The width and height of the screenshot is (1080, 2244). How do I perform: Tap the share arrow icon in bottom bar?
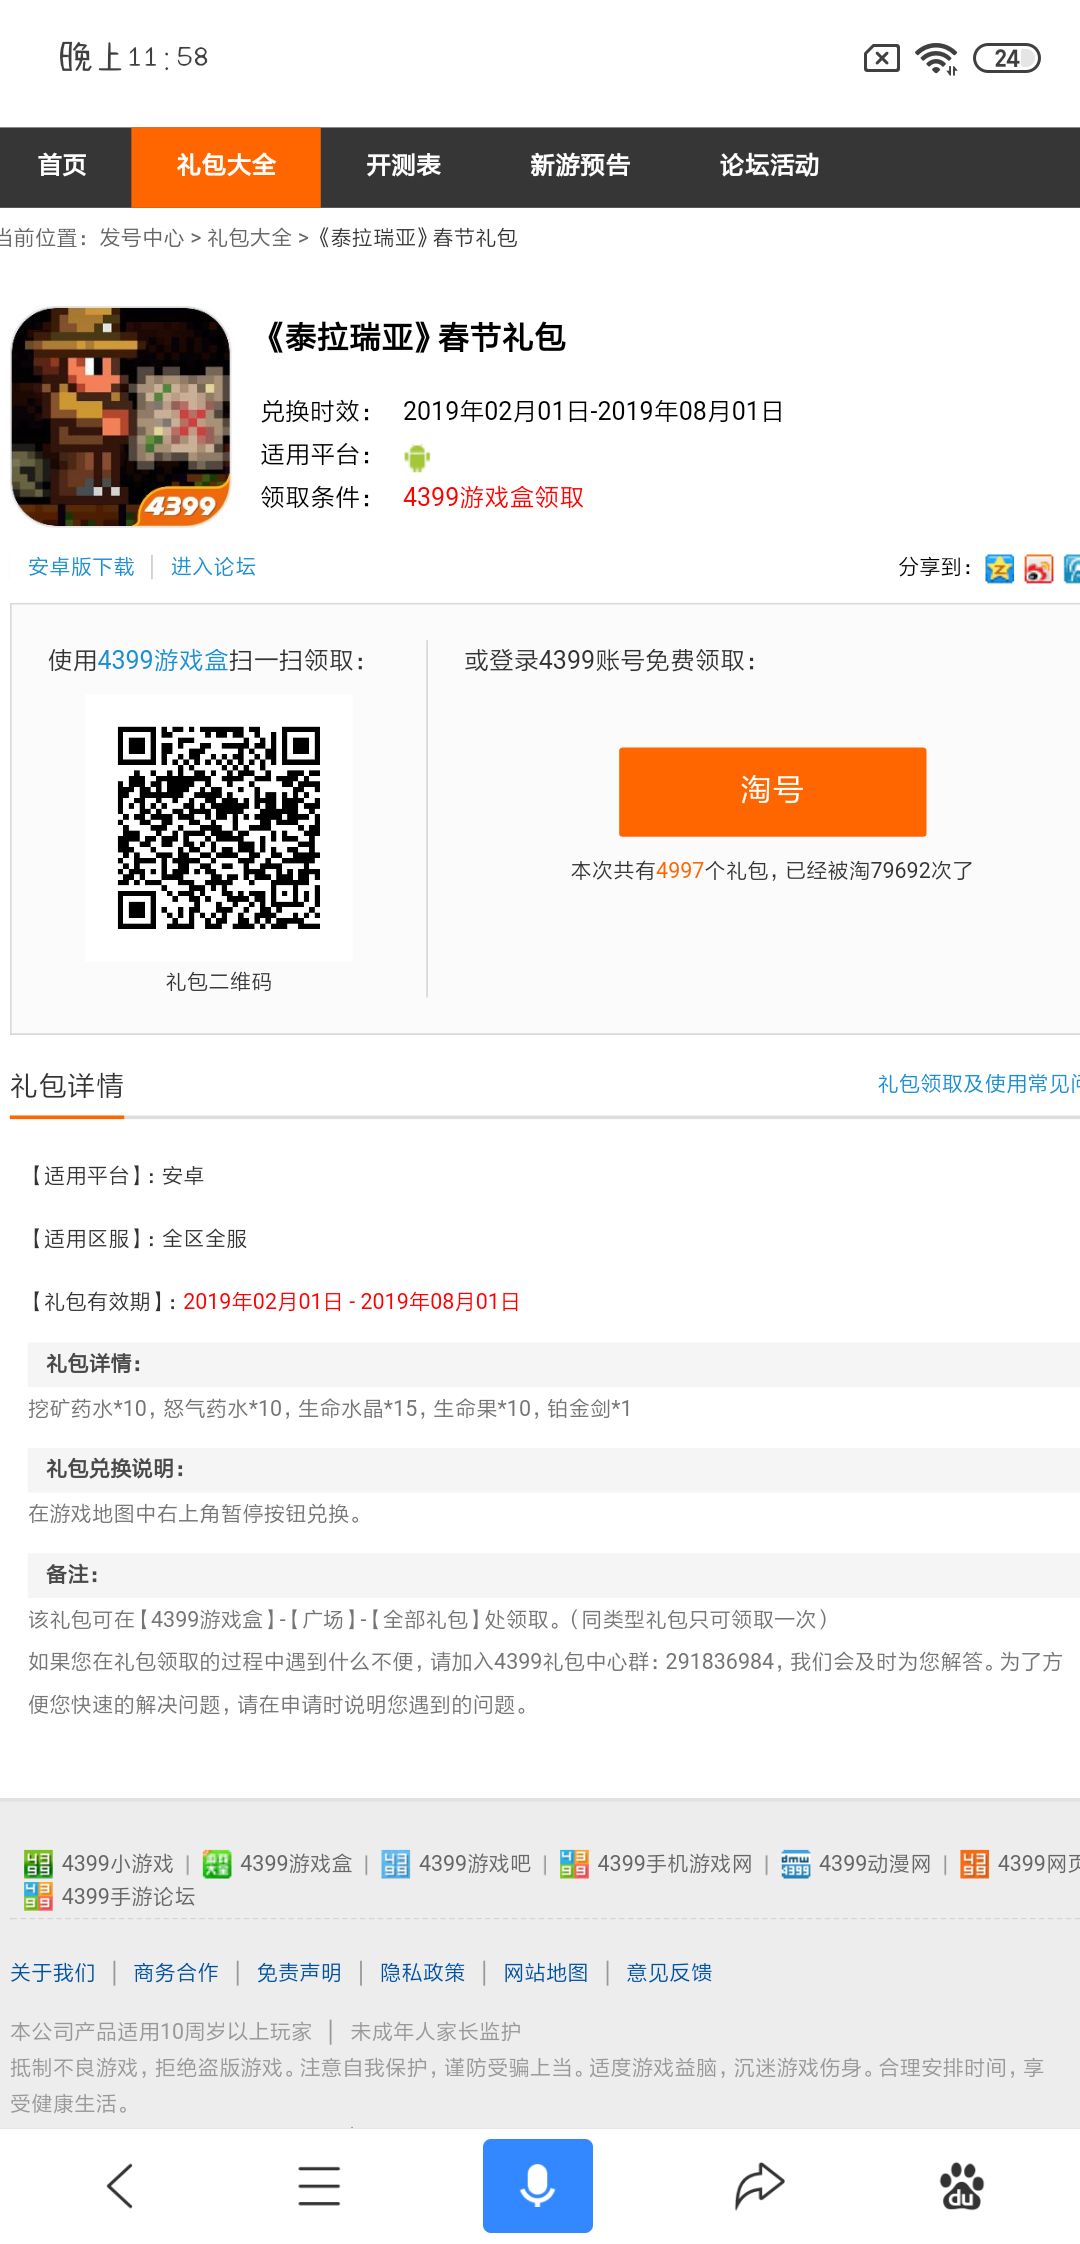(759, 2185)
